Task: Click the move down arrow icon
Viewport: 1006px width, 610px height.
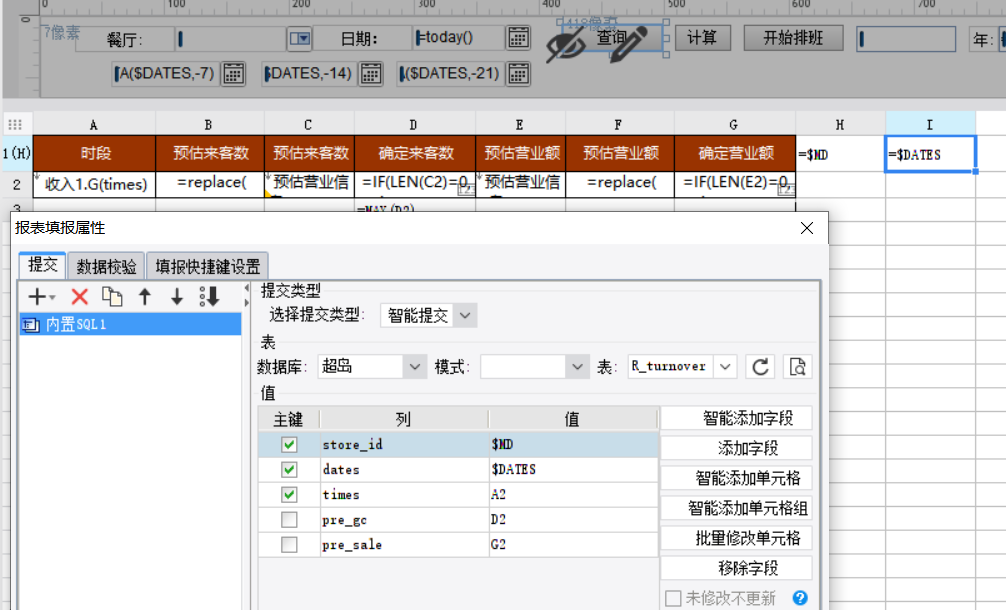Action: pos(177,297)
